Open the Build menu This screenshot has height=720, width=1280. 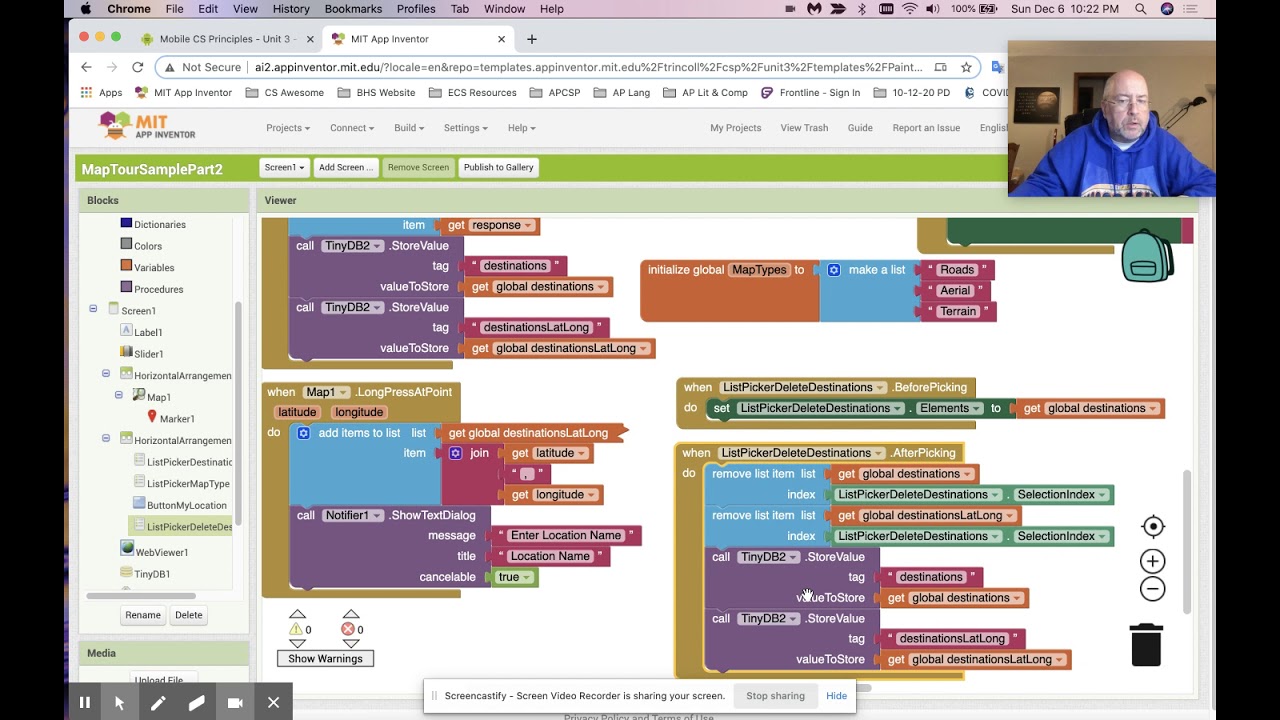pos(409,128)
